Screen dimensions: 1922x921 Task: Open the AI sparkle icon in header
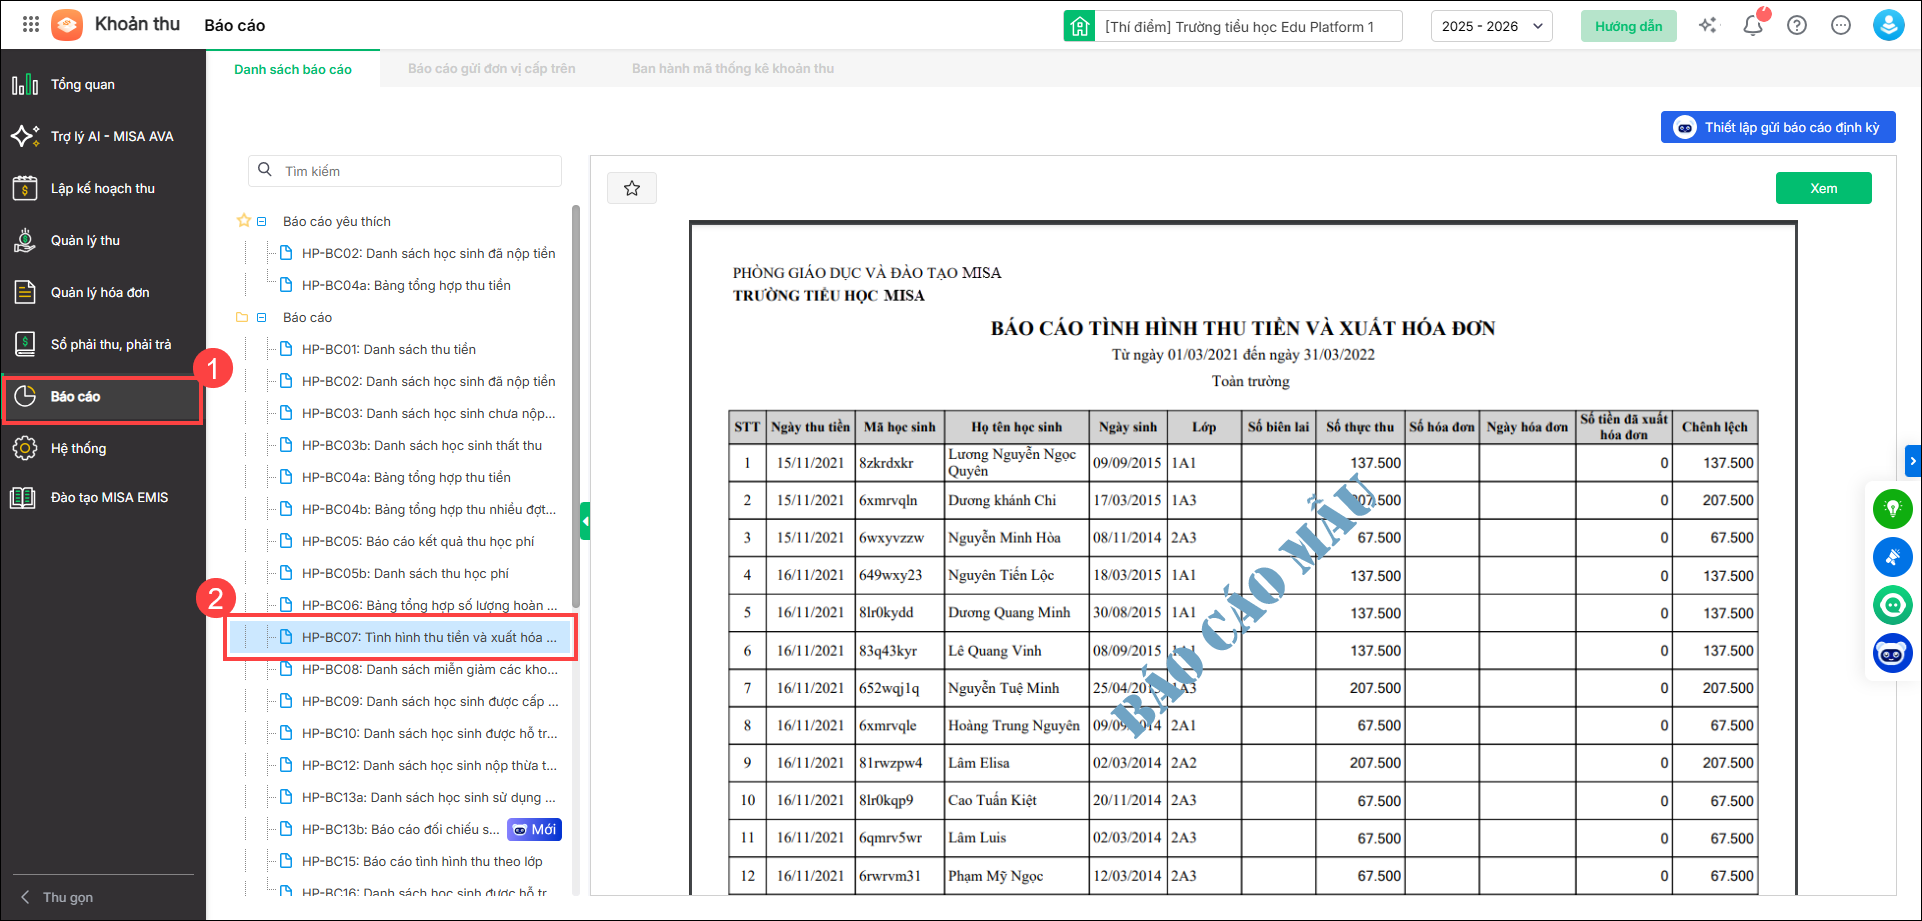point(1708,26)
